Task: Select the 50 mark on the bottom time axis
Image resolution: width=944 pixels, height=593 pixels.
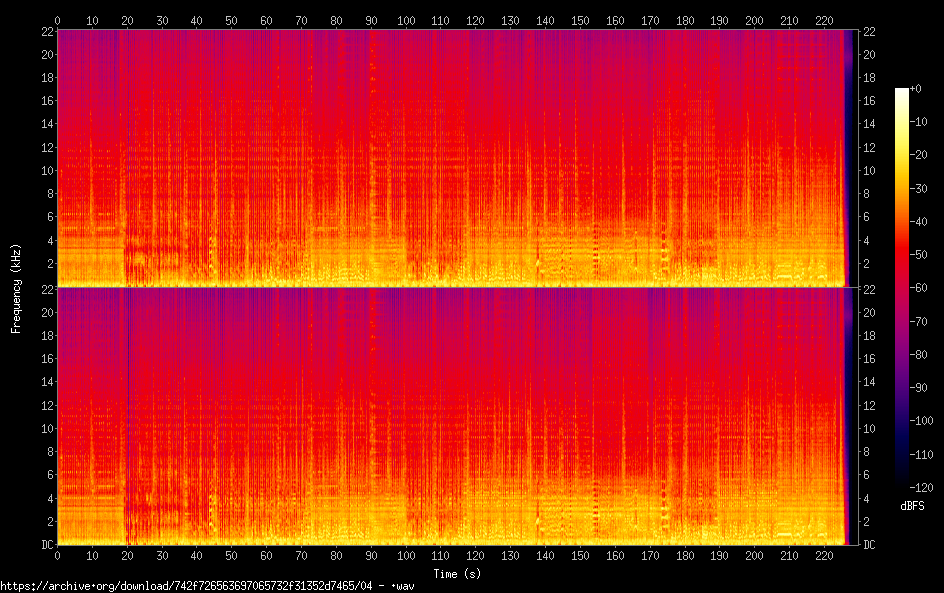Action: [x=231, y=555]
